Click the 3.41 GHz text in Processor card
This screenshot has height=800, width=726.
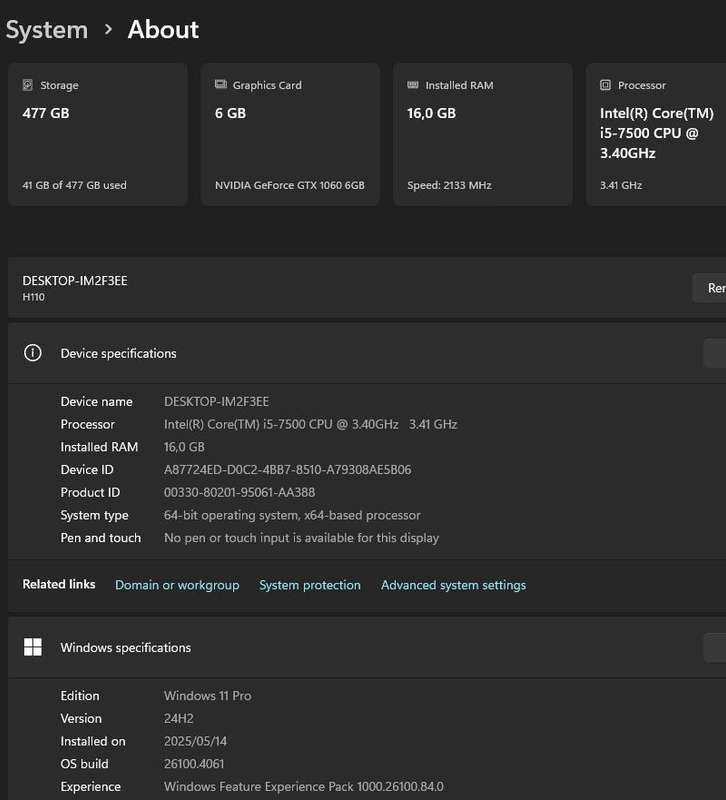tap(621, 185)
